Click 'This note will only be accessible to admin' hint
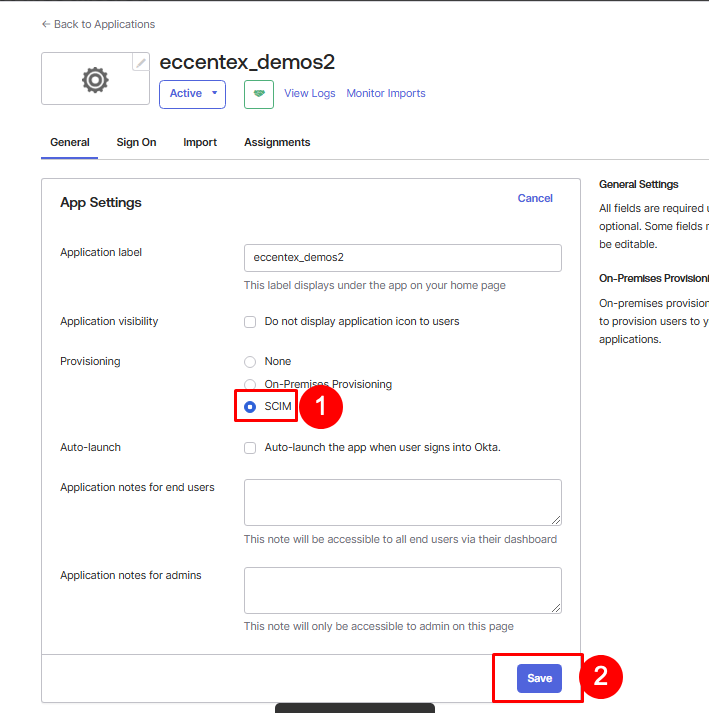Screen dimensions: 709x713 coord(378,627)
